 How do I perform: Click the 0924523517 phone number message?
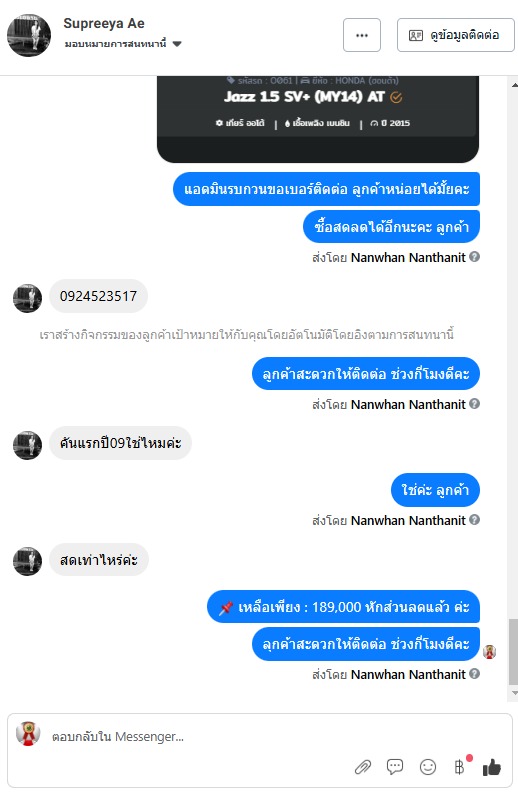coord(99,296)
